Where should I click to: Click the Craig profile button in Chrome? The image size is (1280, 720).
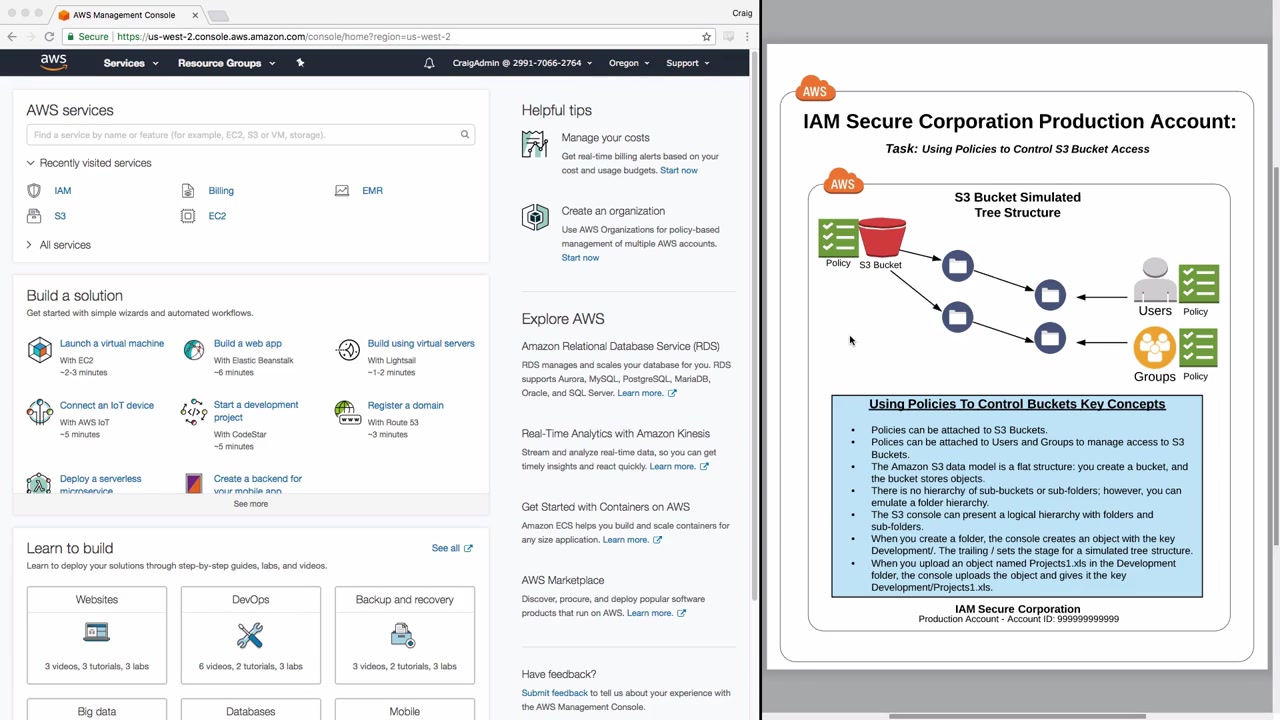pyautogui.click(x=742, y=13)
